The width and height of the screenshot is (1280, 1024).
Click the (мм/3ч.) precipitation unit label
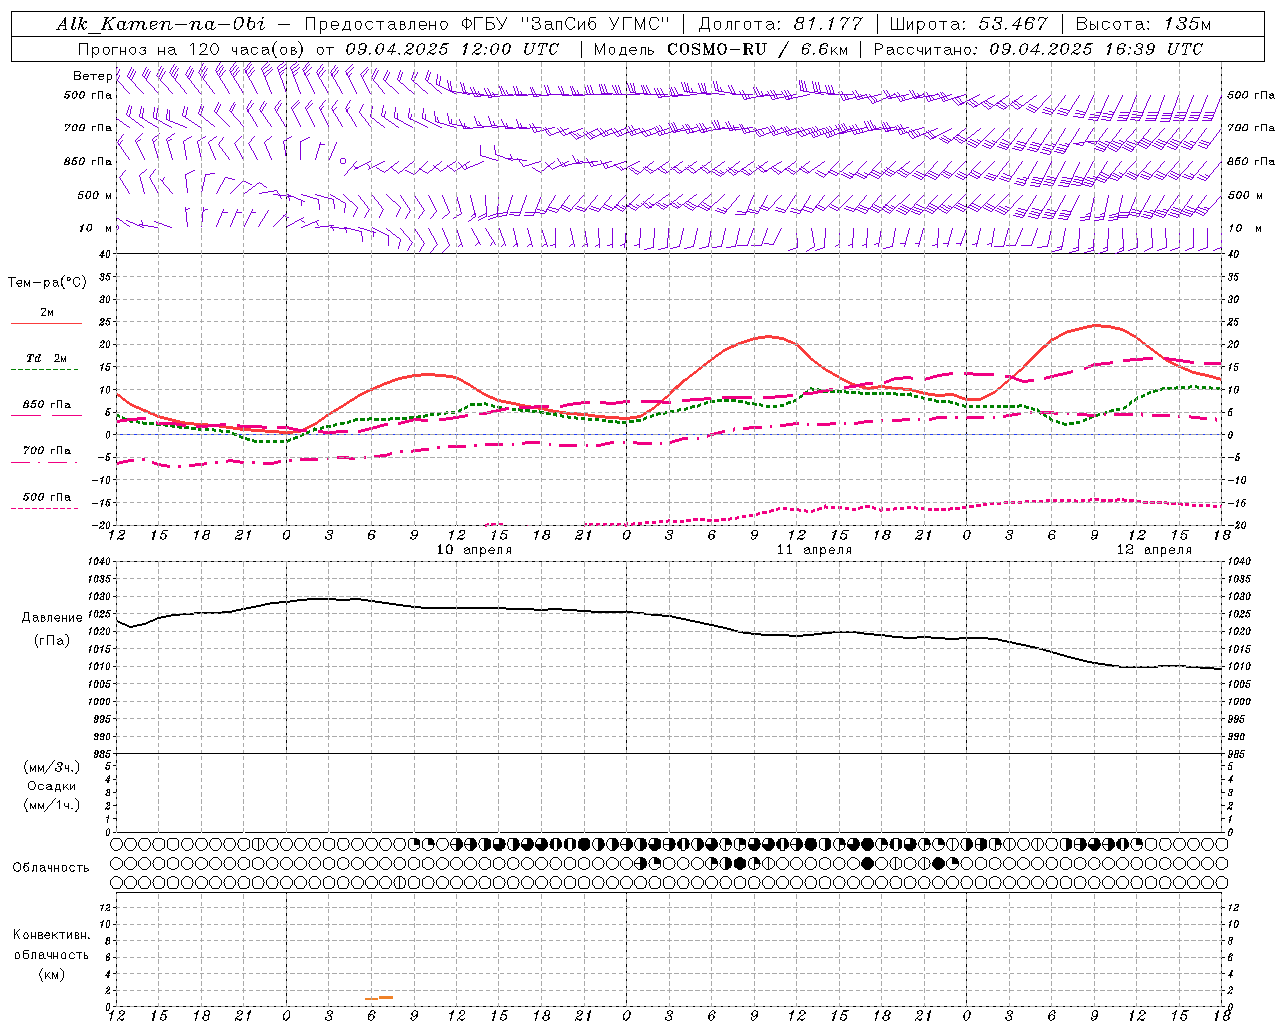(51, 767)
